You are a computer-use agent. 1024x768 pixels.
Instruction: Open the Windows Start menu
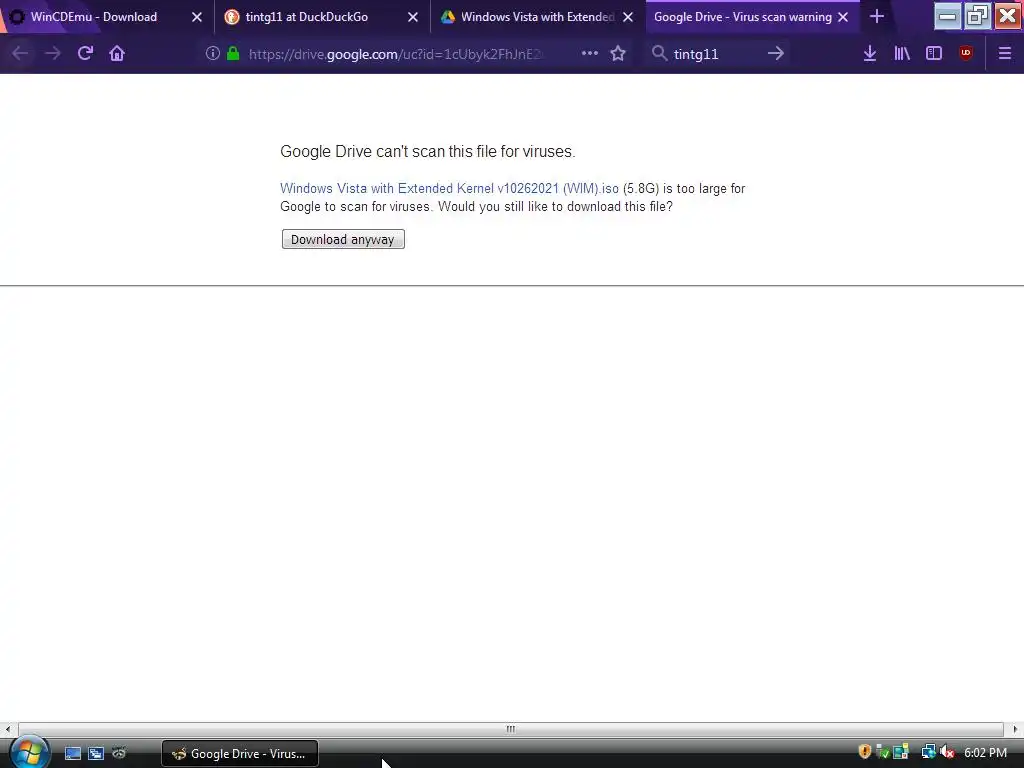coord(28,753)
